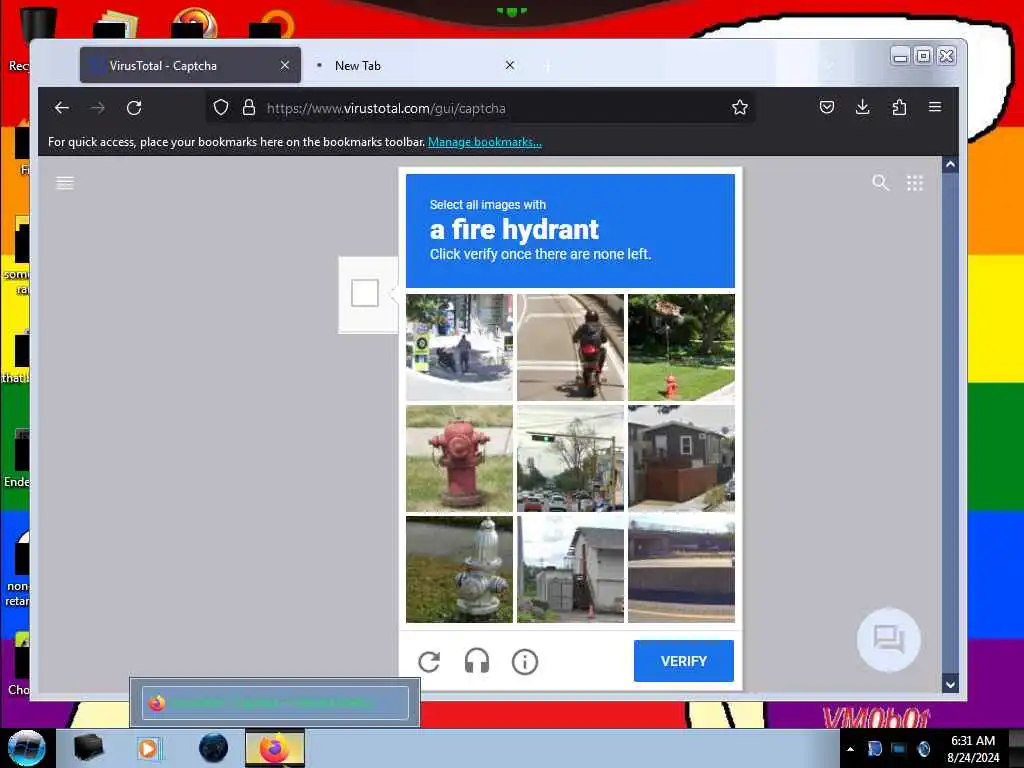
Task: Click the flag tray icon
Action: (x=874, y=748)
